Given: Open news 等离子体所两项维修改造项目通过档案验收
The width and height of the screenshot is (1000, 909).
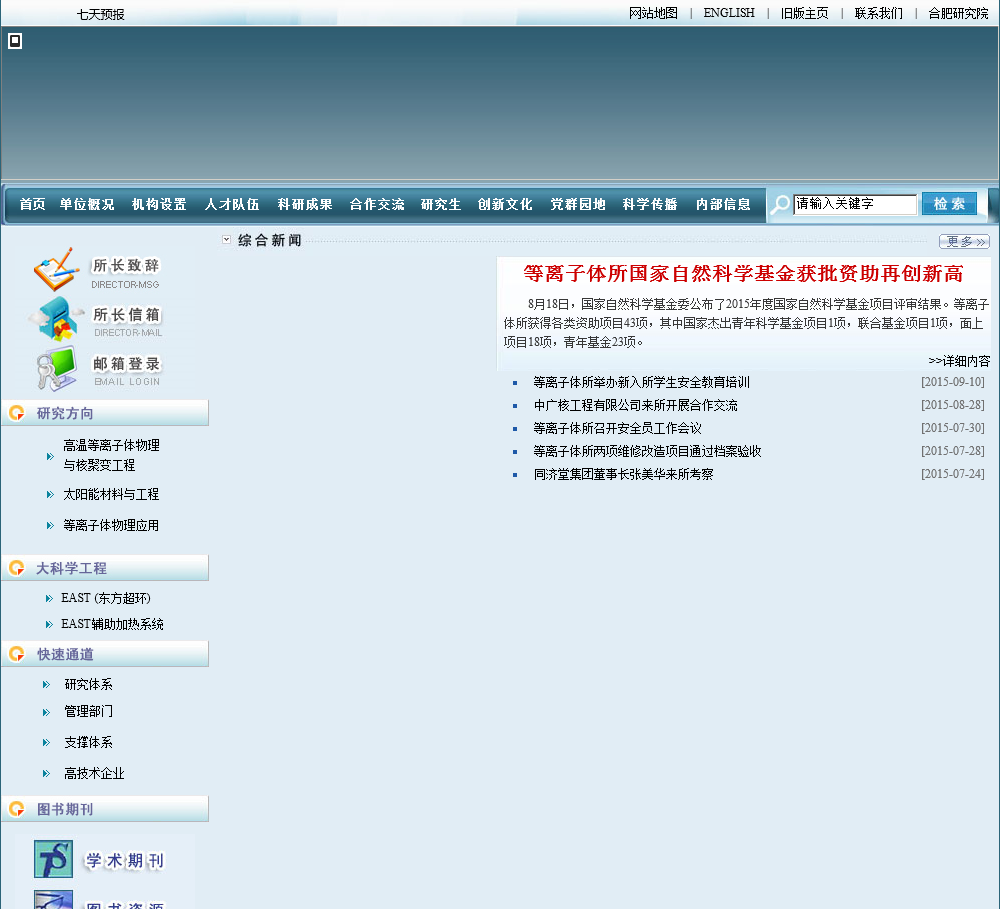Looking at the screenshot, I should (647, 451).
